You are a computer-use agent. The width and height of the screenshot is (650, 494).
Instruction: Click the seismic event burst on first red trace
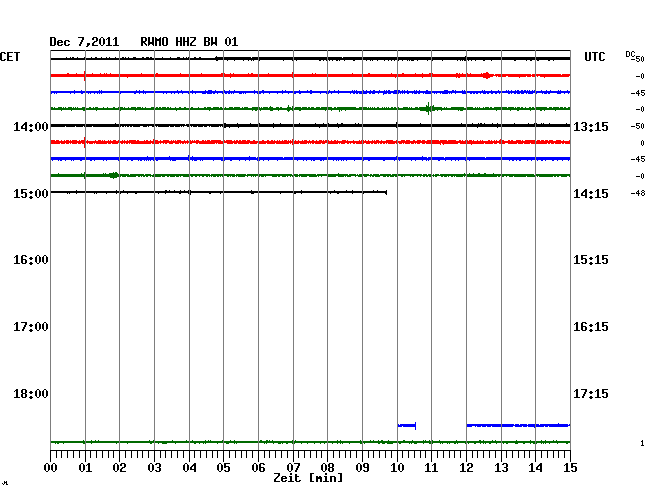point(487,75)
